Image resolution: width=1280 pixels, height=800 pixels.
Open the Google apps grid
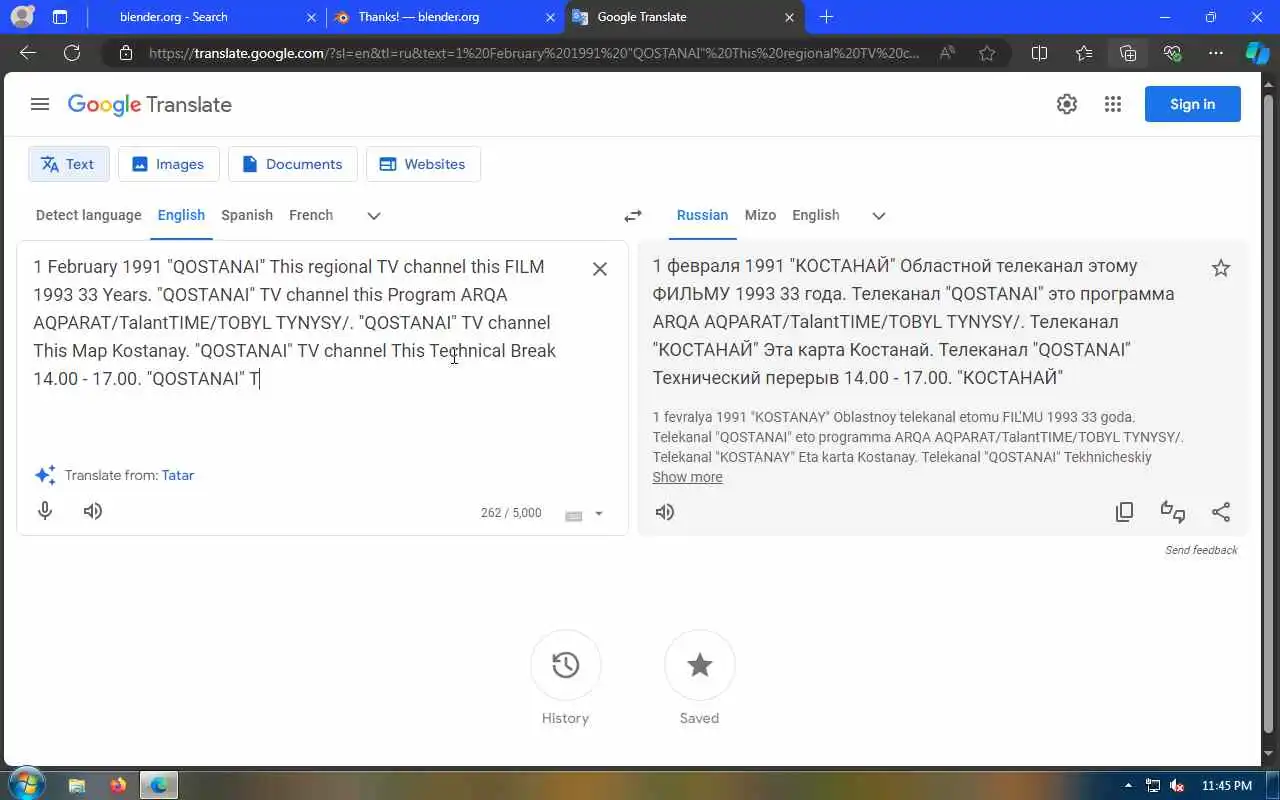point(1113,104)
